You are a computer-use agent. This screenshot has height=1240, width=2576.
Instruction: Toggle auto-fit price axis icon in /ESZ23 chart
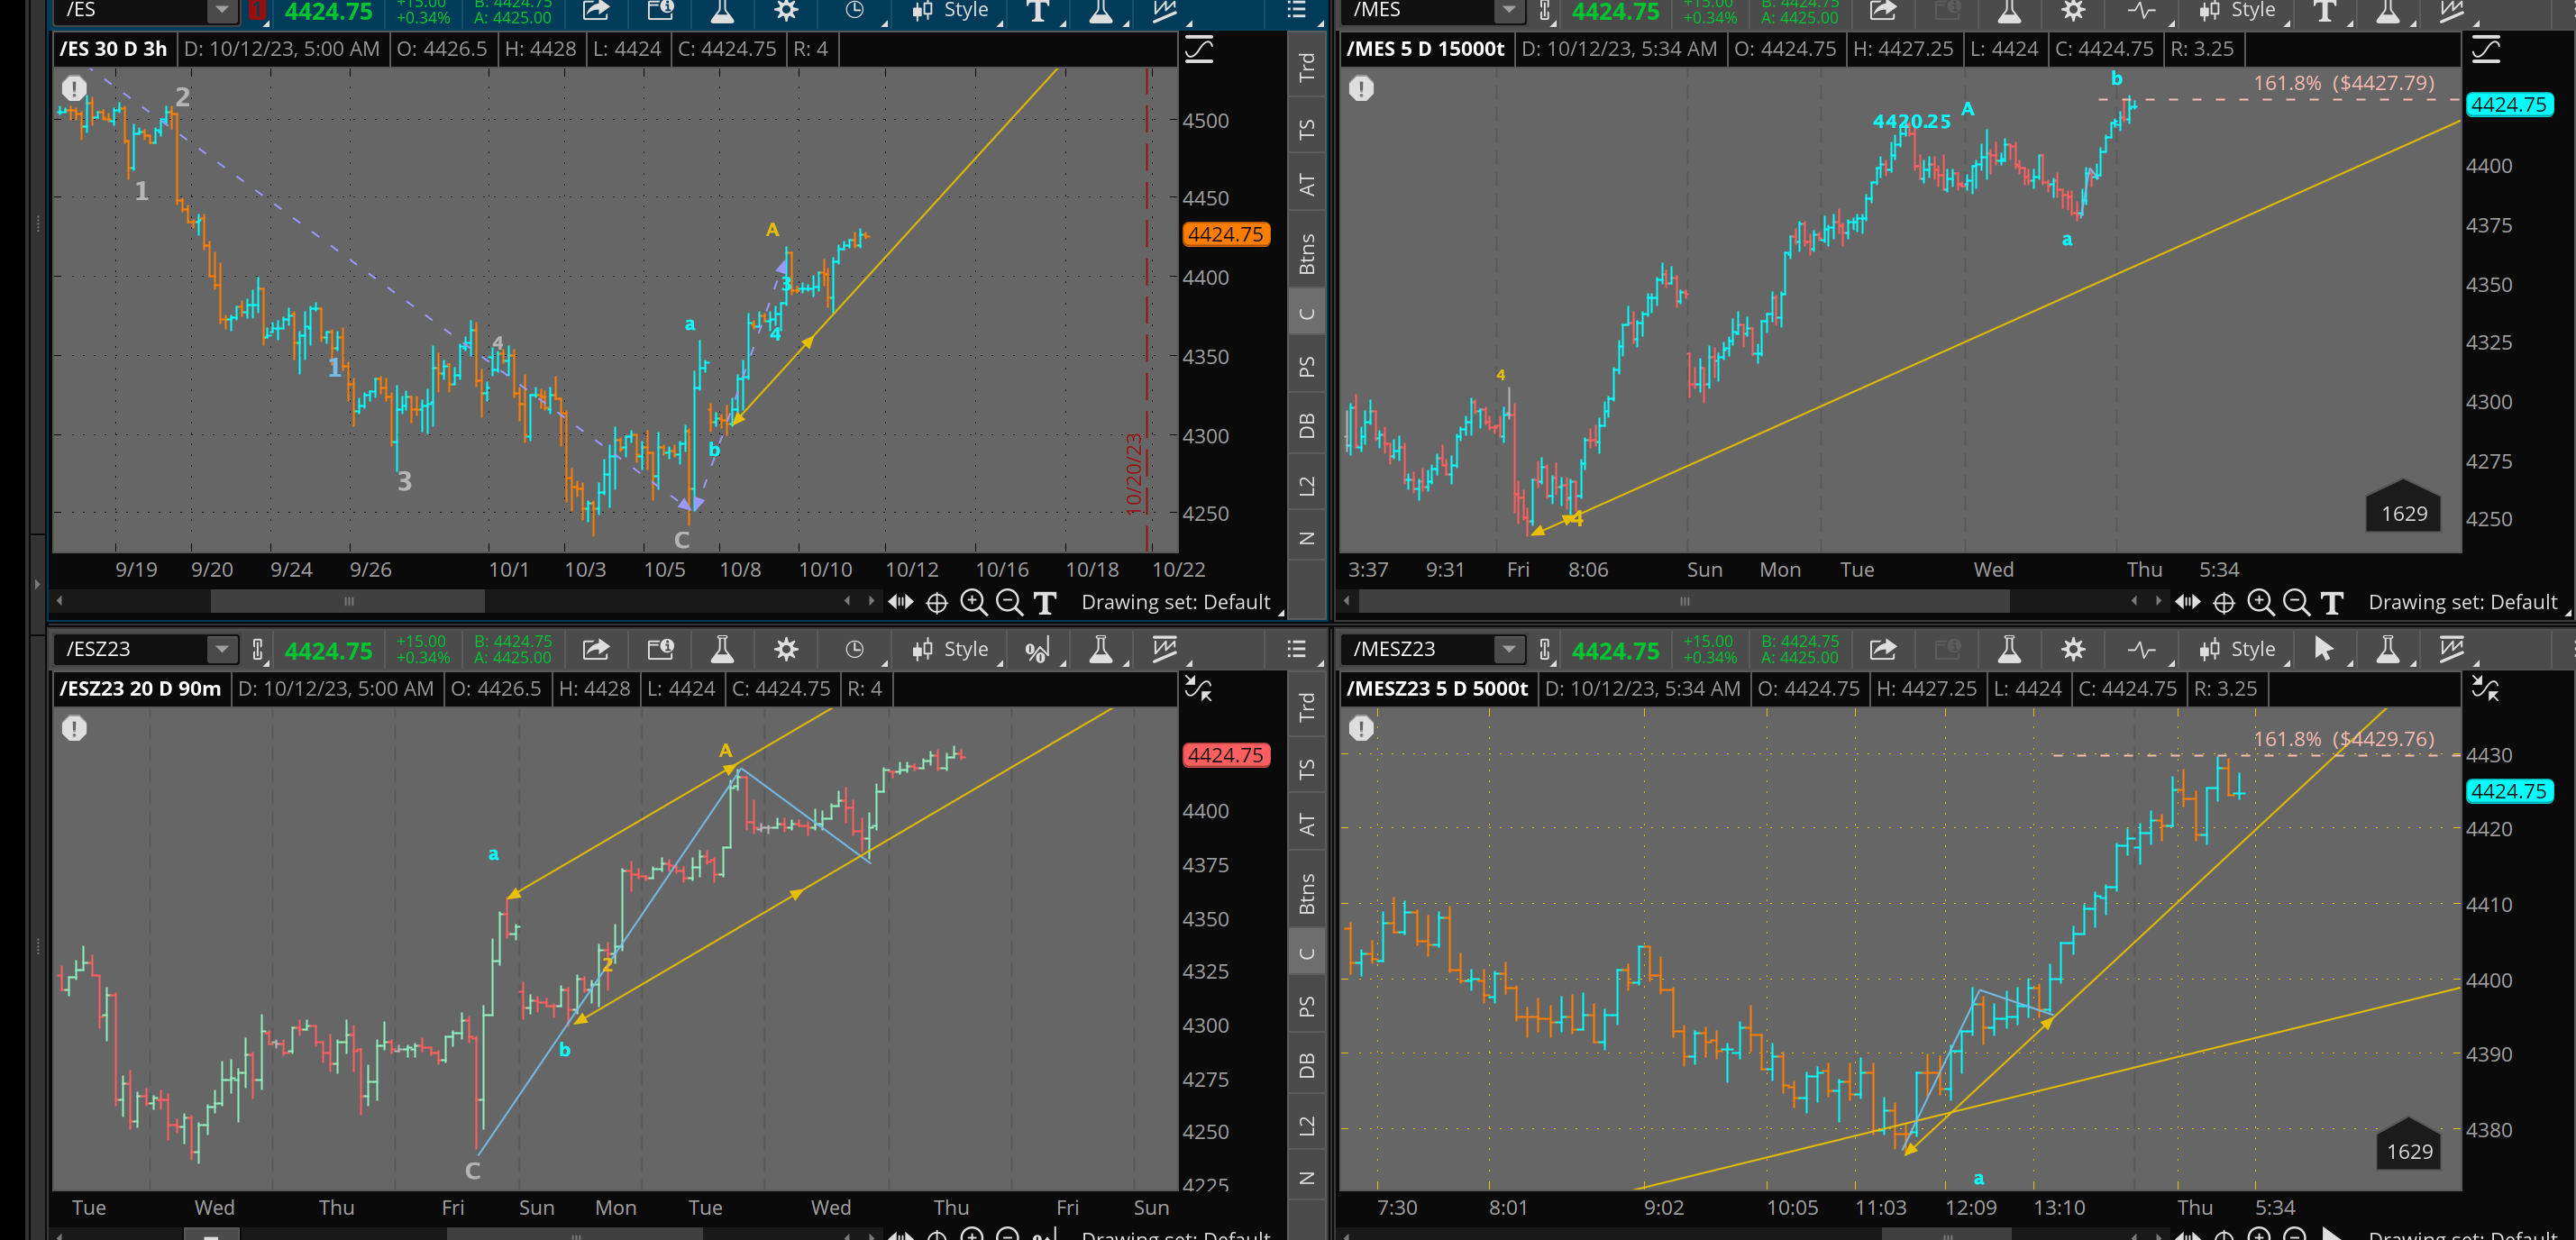(1198, 688)
